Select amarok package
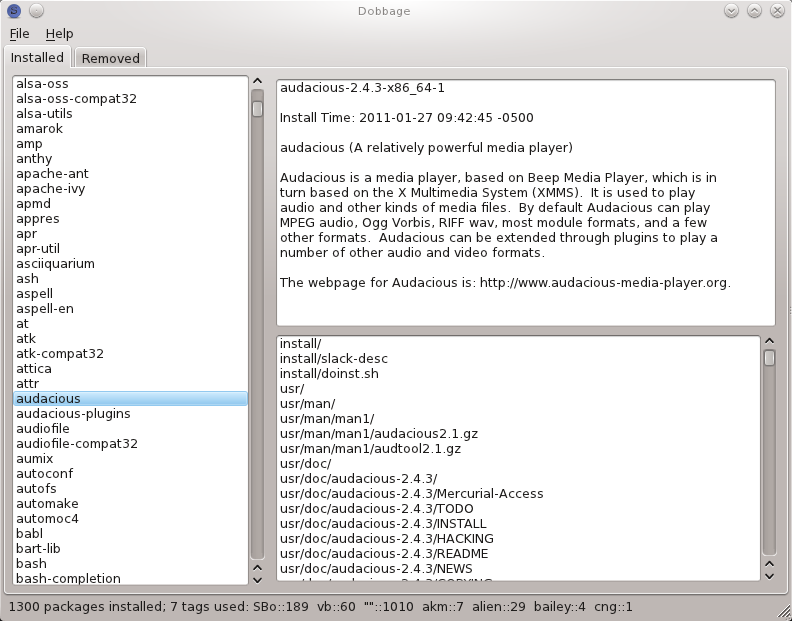The image size is (792, 621). pos(130,128)
